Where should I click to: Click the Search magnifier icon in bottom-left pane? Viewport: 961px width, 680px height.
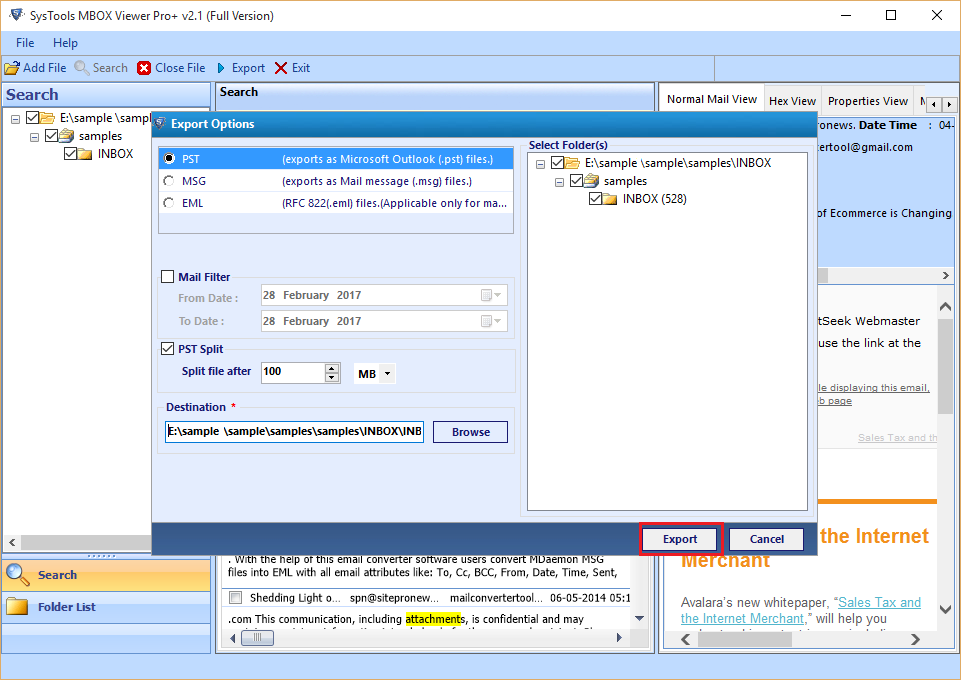(x=17, y=574)
